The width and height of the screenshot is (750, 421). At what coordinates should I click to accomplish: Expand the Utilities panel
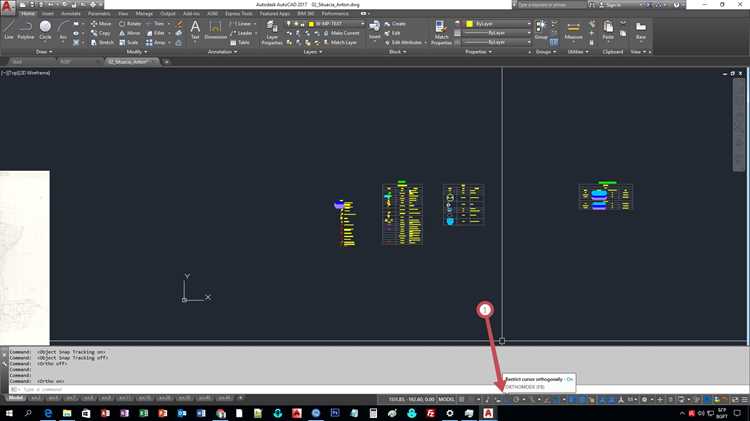pos(577,52)
